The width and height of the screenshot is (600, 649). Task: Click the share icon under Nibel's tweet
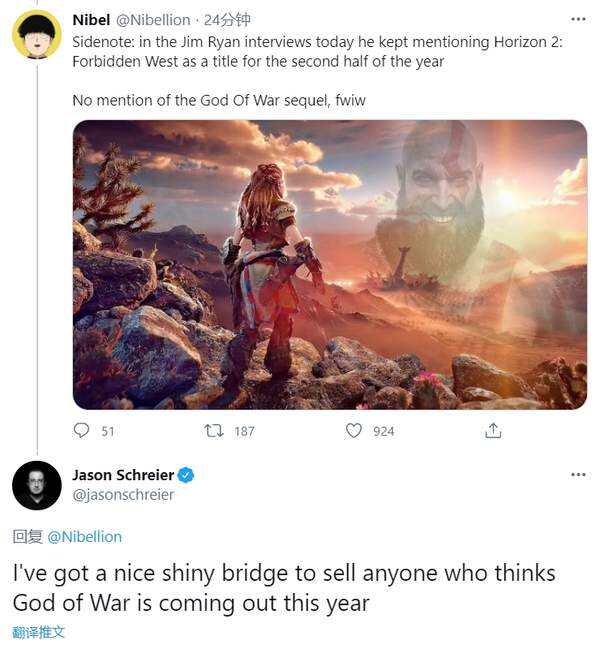coord(492,431)
